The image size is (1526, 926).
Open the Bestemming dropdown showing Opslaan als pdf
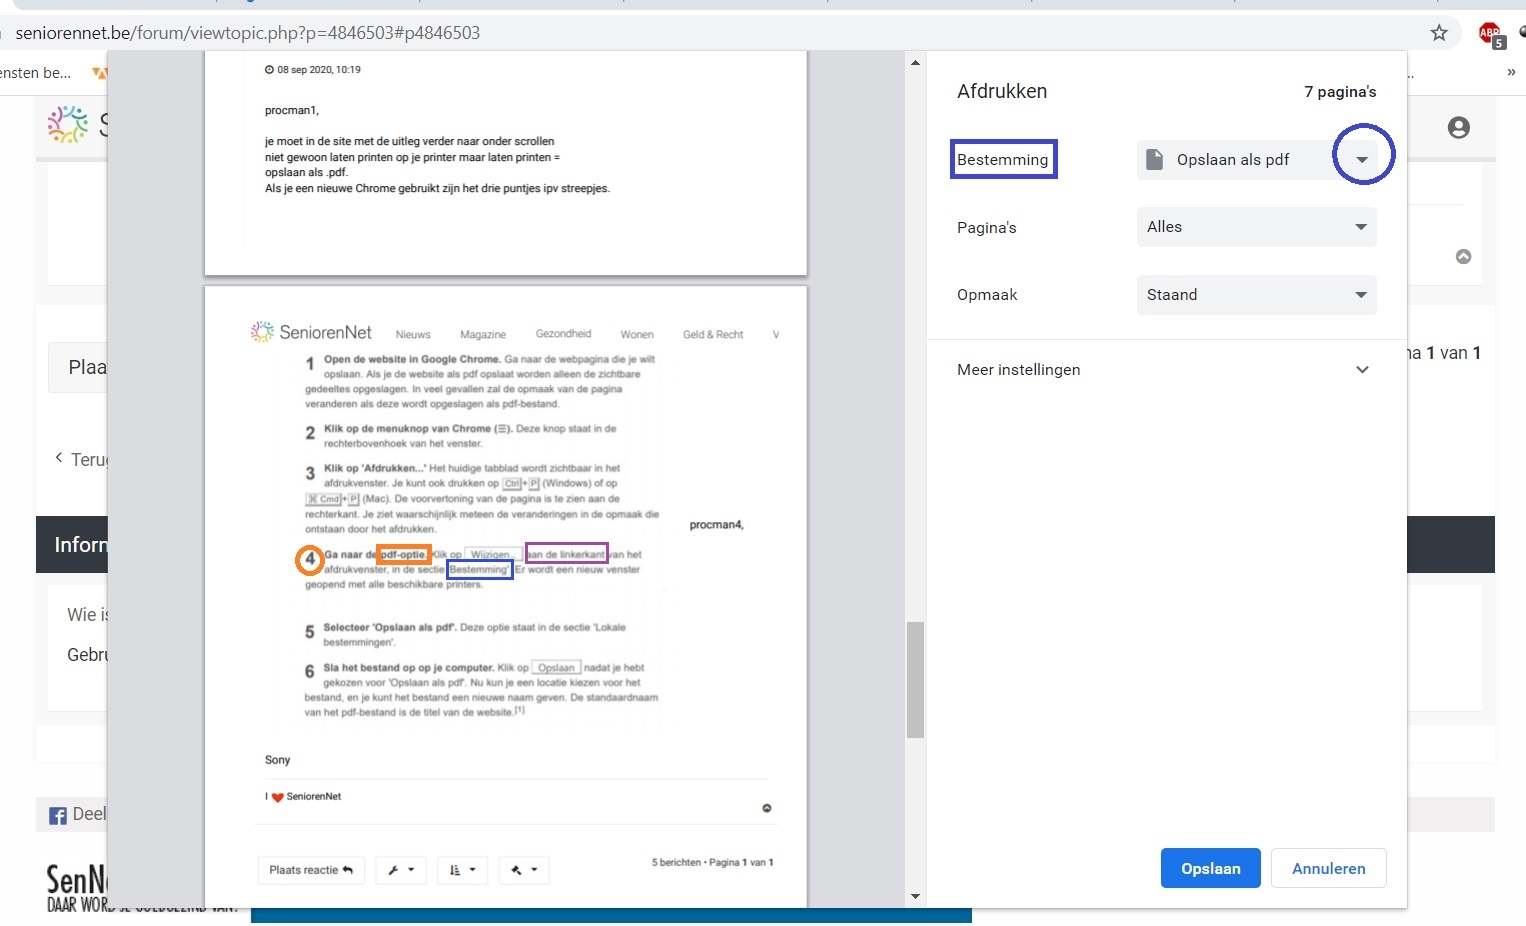(x=1256, y=160)
